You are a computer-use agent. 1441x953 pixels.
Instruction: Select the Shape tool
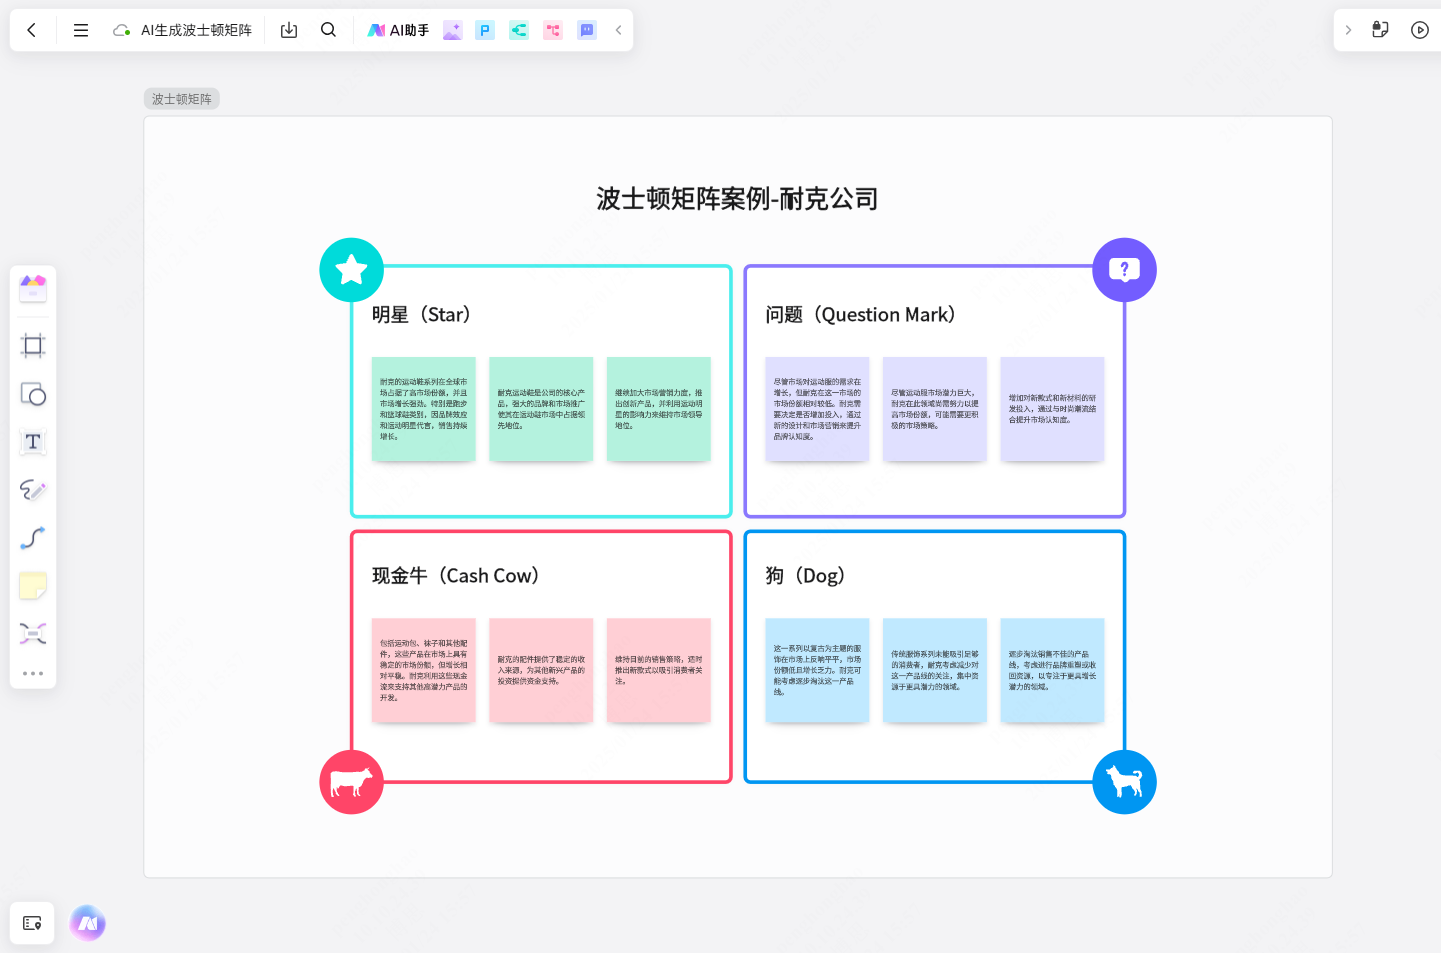(x=33, y=394)
